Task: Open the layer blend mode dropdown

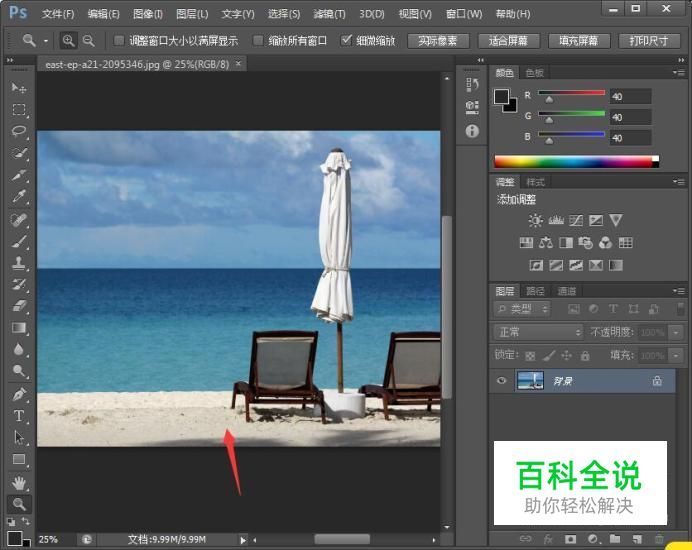Action: point(538,332)
